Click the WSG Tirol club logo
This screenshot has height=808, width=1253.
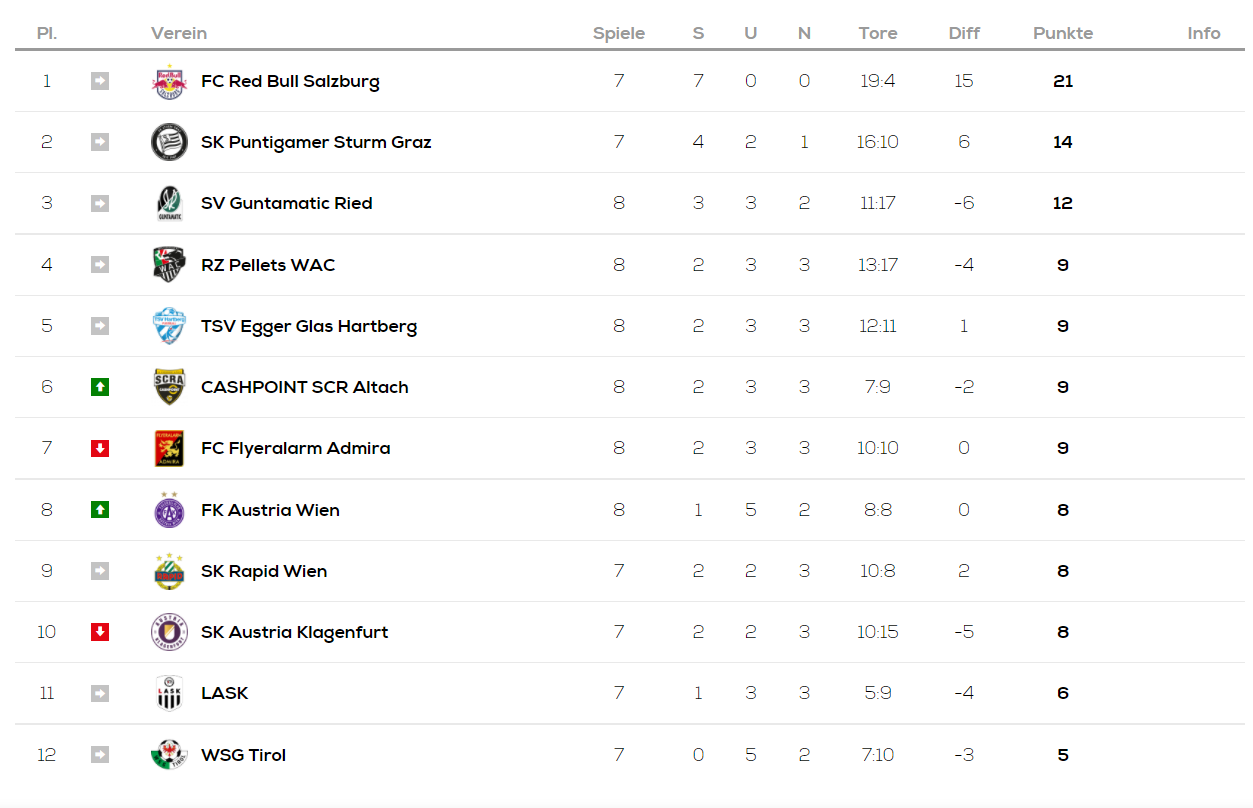169,754
